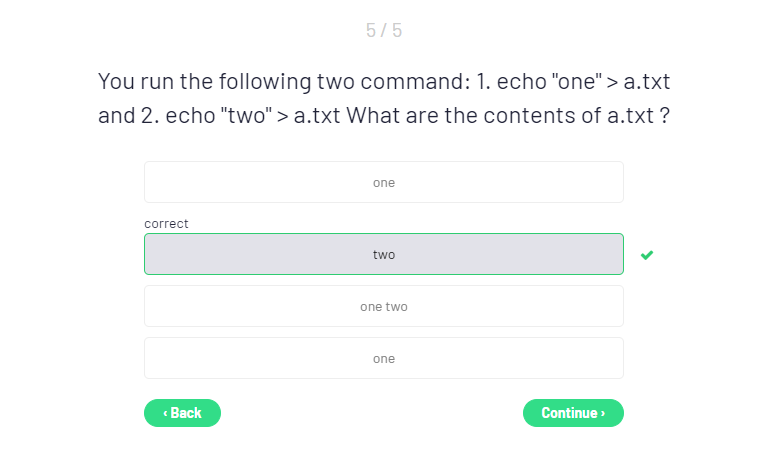Click the "correct" label above the answer
This screenshot has width=775, height=461.
click(166, 224)
